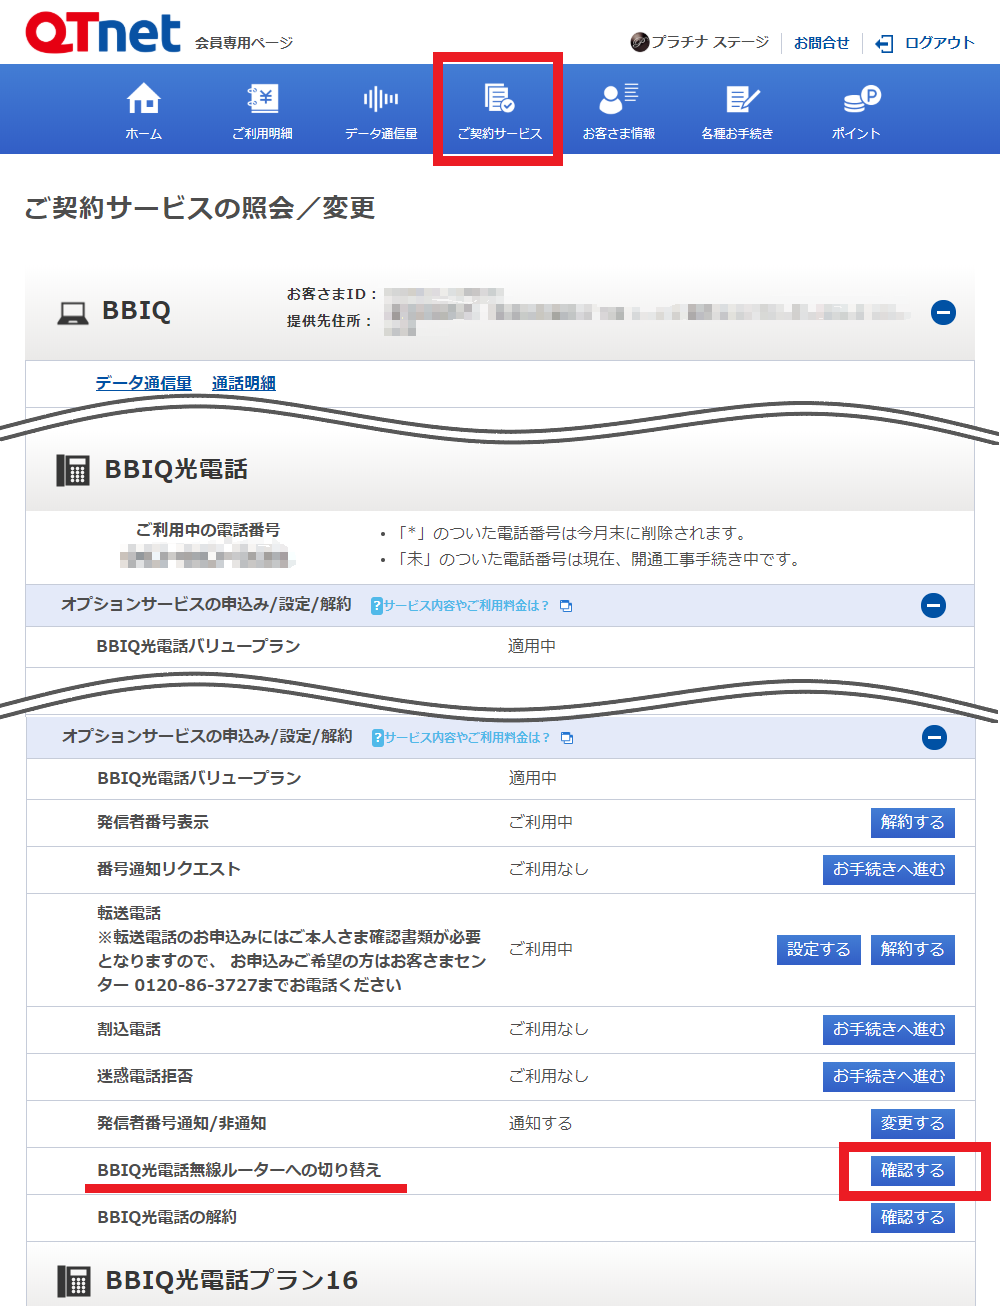Proceed for 番号通知リクエスト お手続きへ進む

point(888,869)
